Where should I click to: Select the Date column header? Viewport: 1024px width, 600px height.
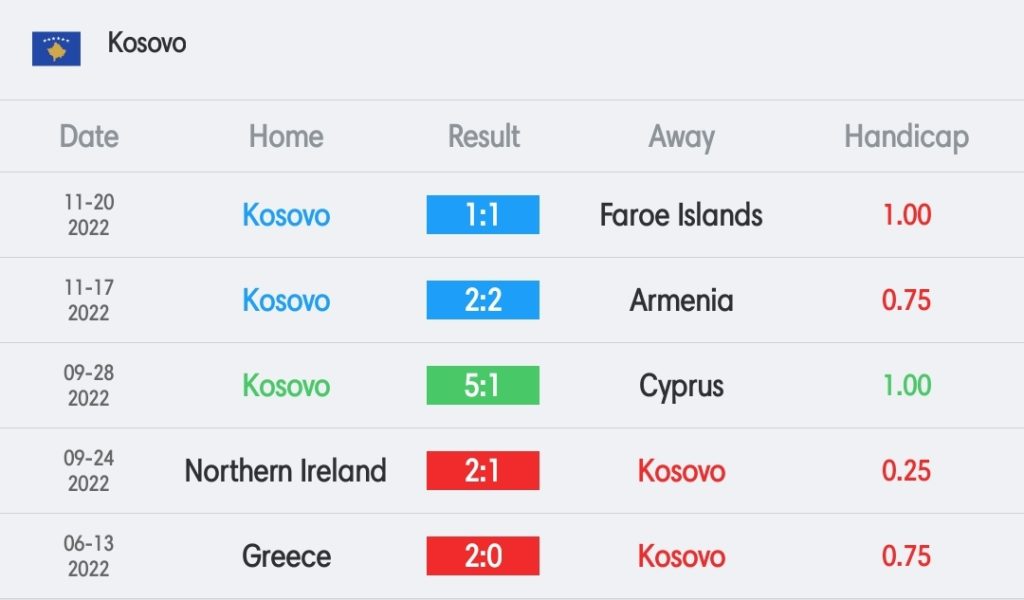point(89,136)
